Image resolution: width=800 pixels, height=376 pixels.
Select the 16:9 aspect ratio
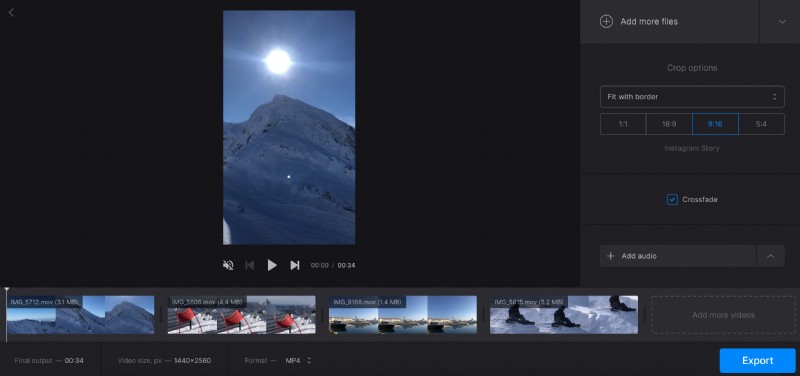669,124
